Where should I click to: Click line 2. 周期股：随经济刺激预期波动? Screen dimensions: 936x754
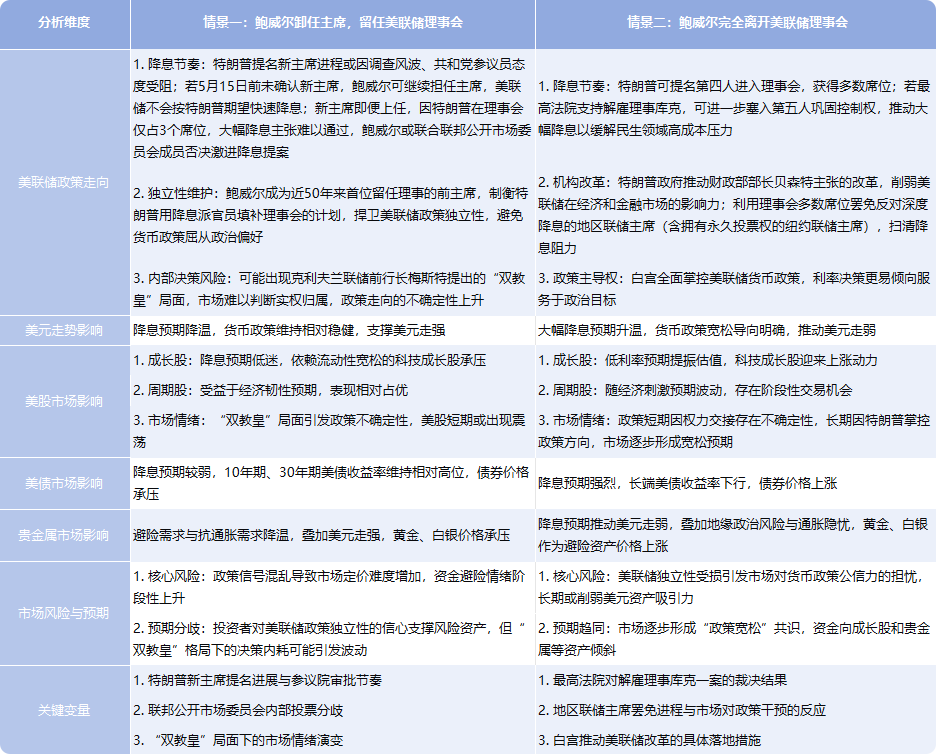[x=695, y=390]
